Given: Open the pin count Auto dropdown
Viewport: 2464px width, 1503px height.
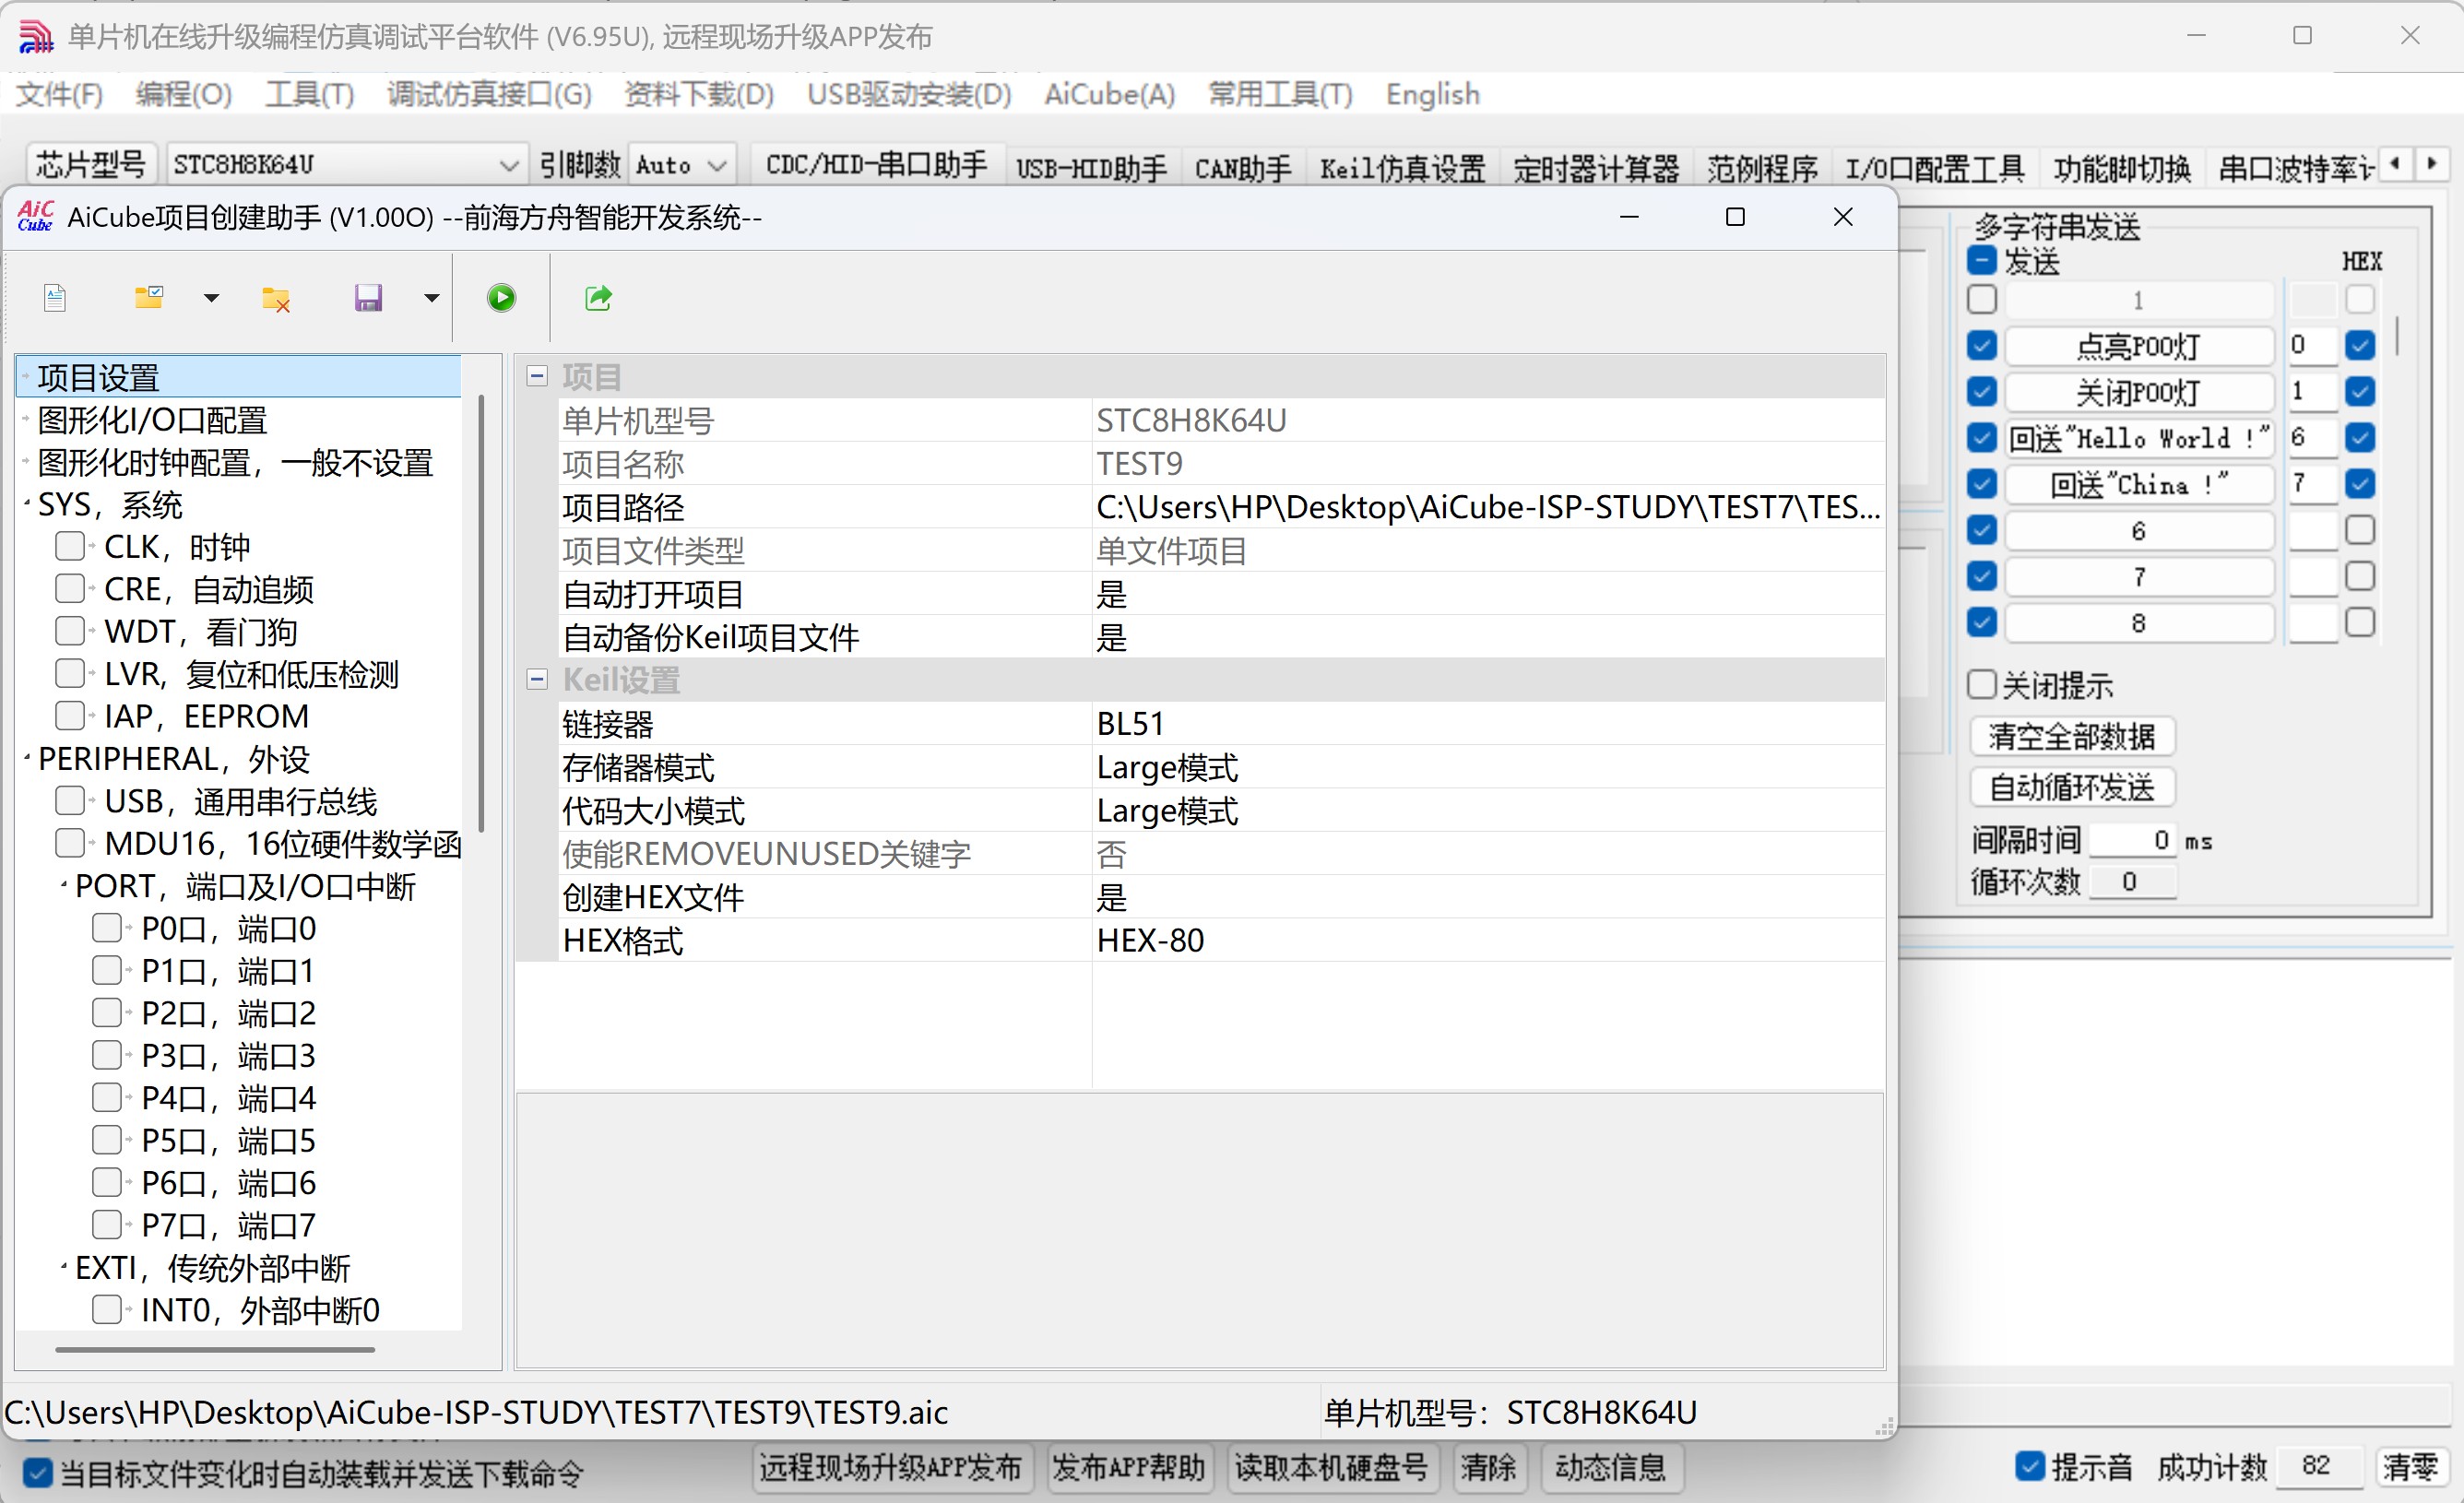Looking at the screenshot, I should point(681,164).
